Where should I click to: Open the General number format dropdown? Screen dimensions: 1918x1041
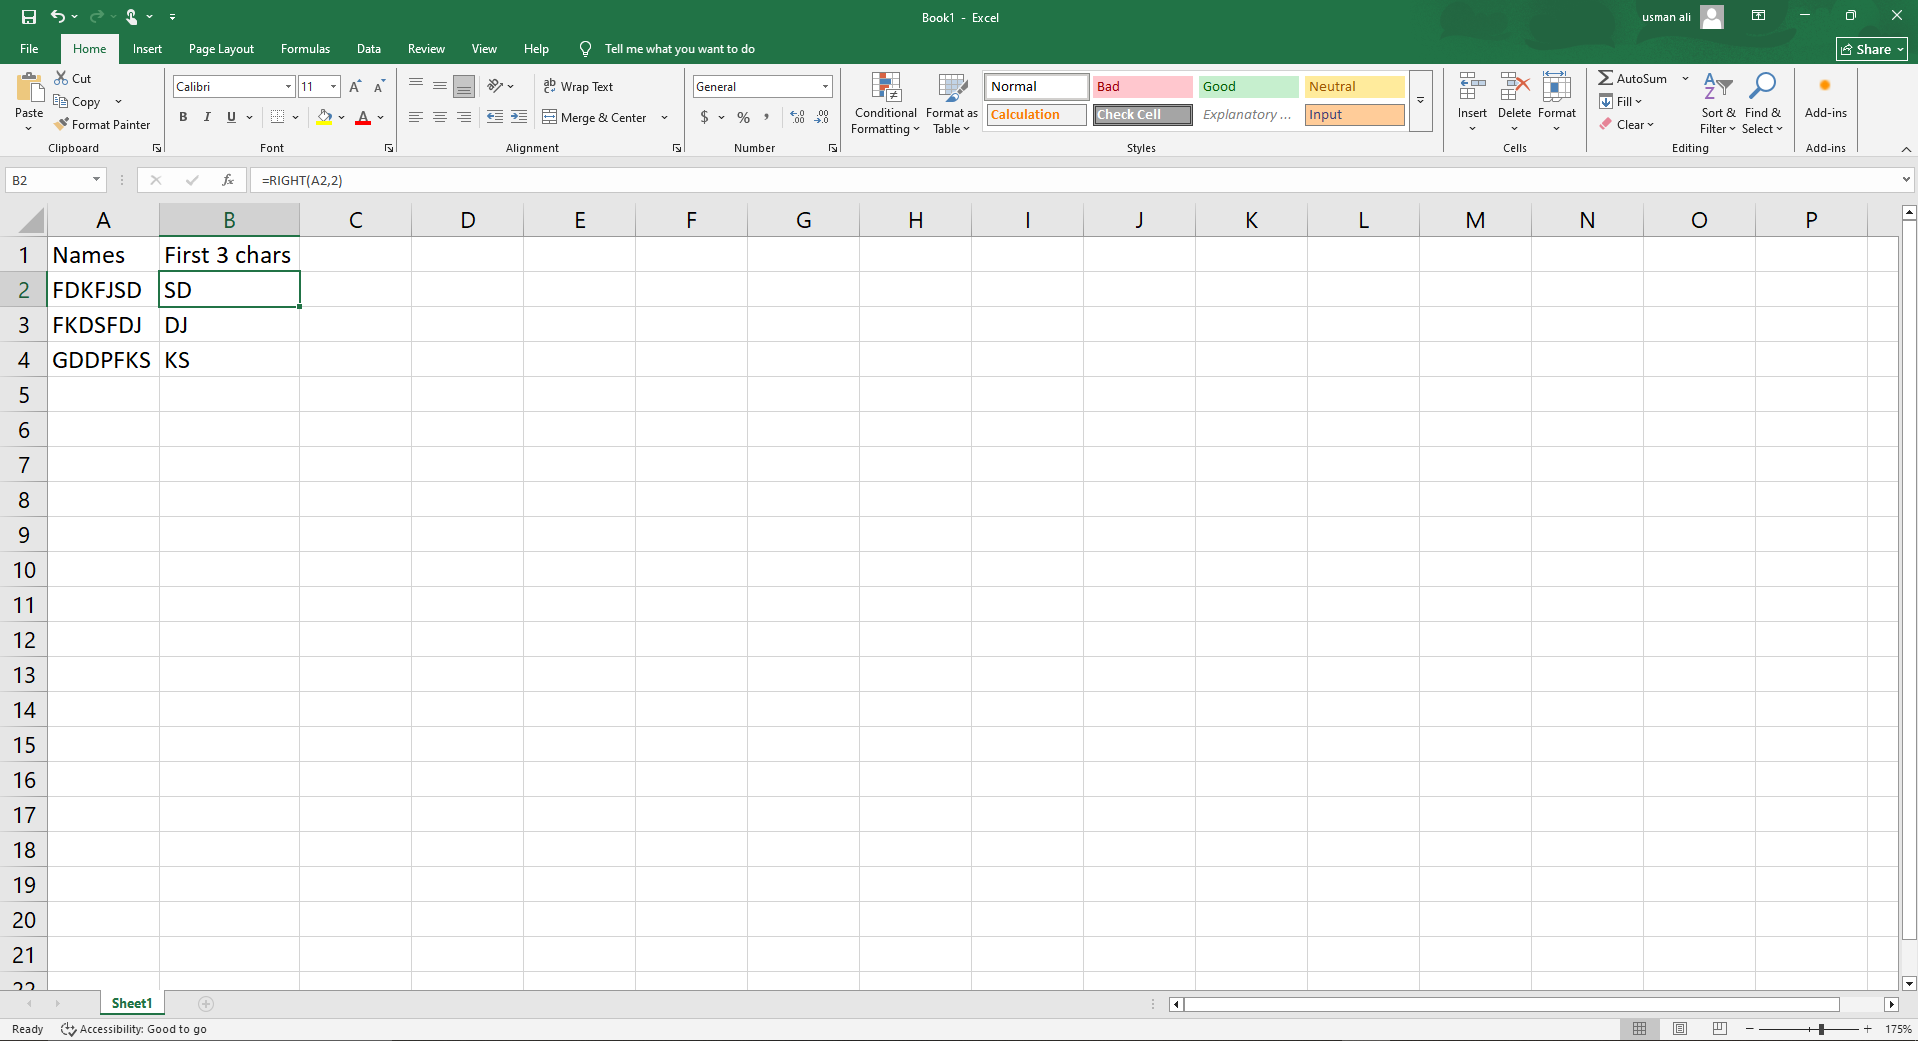click(x=825, y=87)
